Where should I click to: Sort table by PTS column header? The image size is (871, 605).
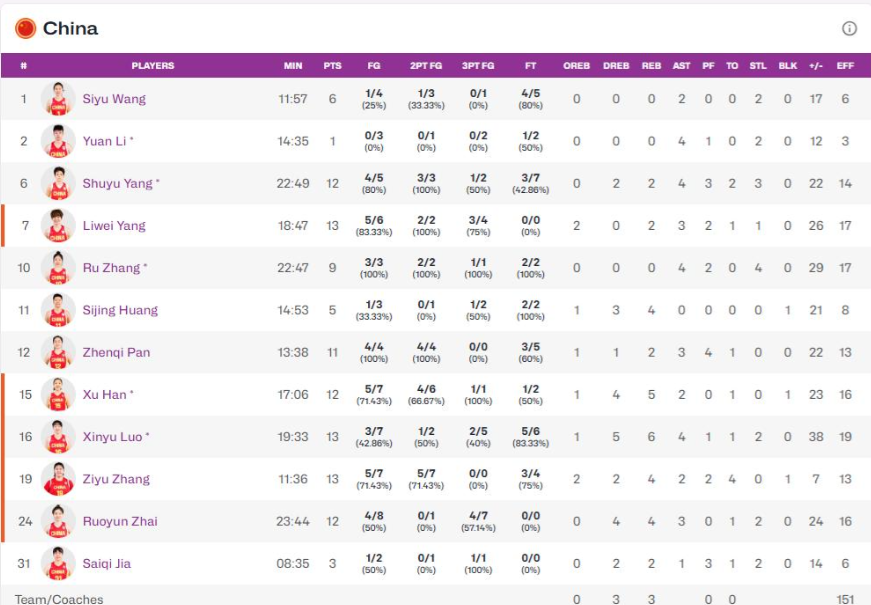(x=332, y=66)
